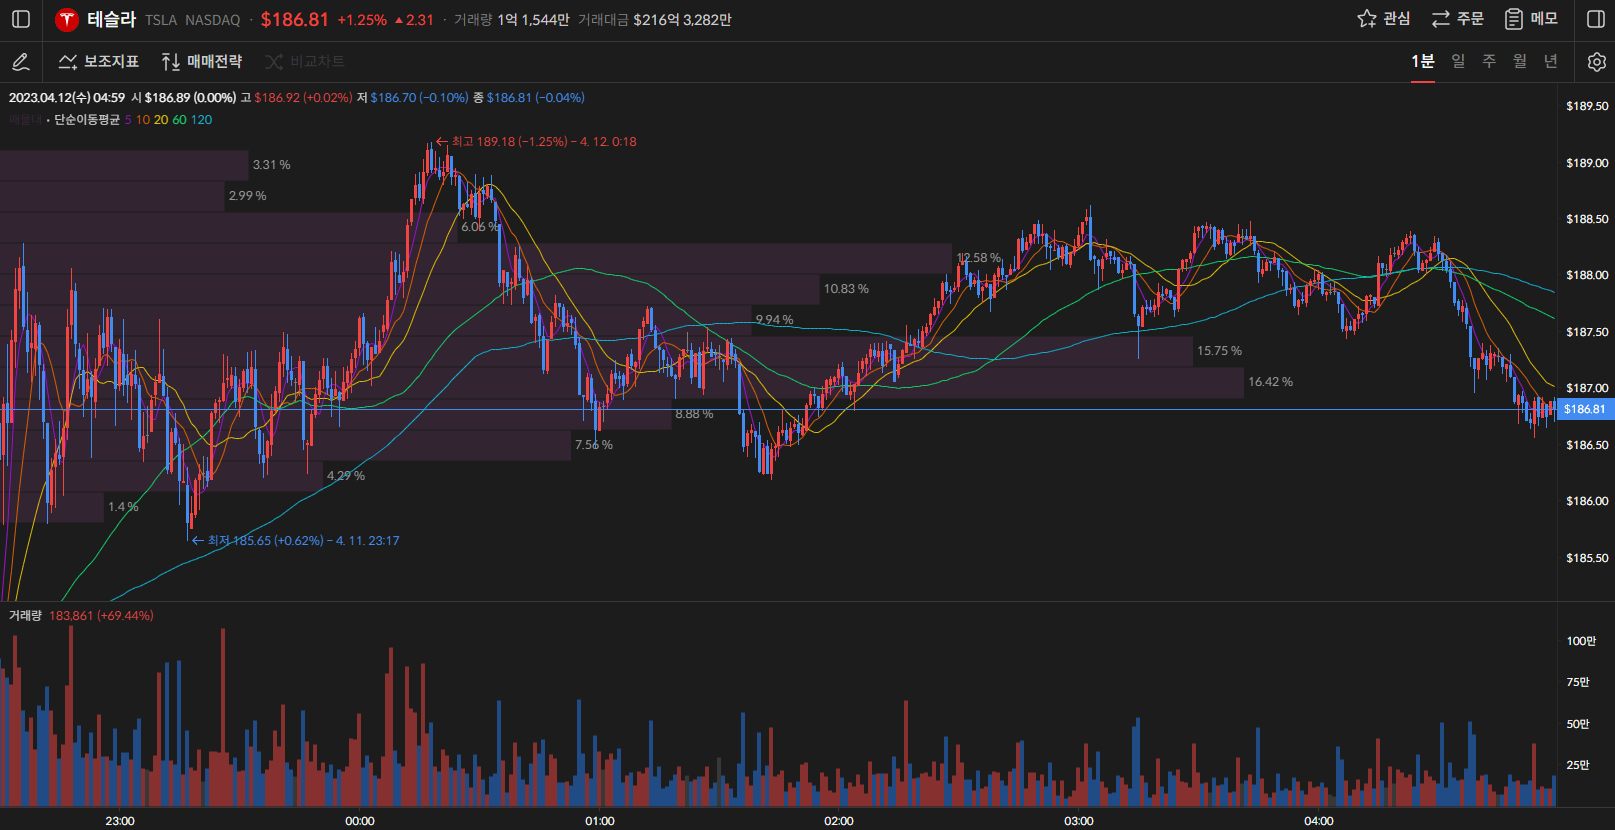Select the yellow 20 moving average
Viewport: 1615px width, 830px height.
tap(161, 120)
